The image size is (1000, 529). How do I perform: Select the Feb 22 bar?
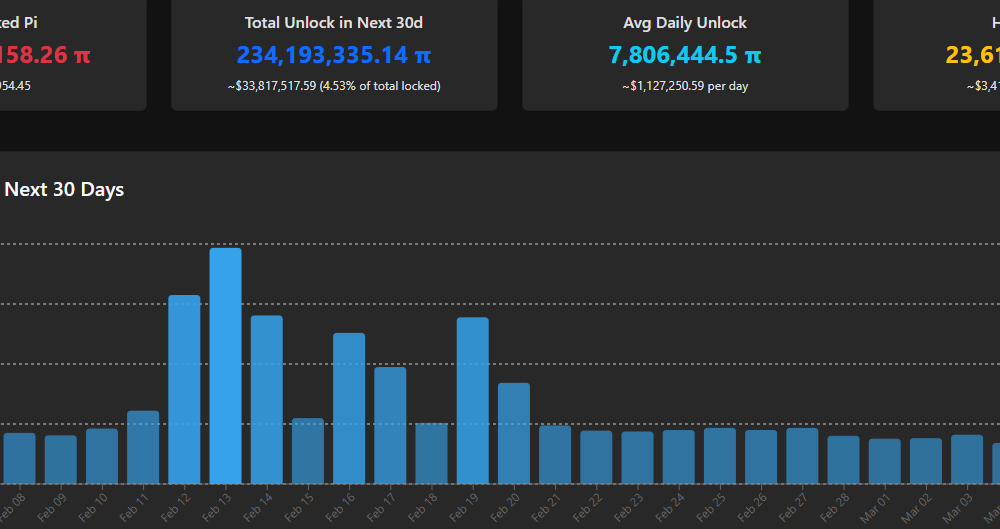pyautogui.click(x=596, y=457)
